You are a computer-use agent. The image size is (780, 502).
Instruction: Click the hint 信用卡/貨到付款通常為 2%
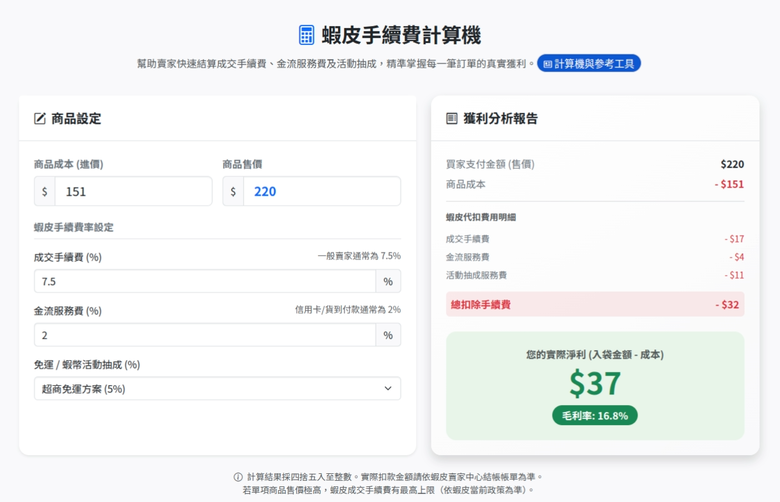tap(348, 309)
